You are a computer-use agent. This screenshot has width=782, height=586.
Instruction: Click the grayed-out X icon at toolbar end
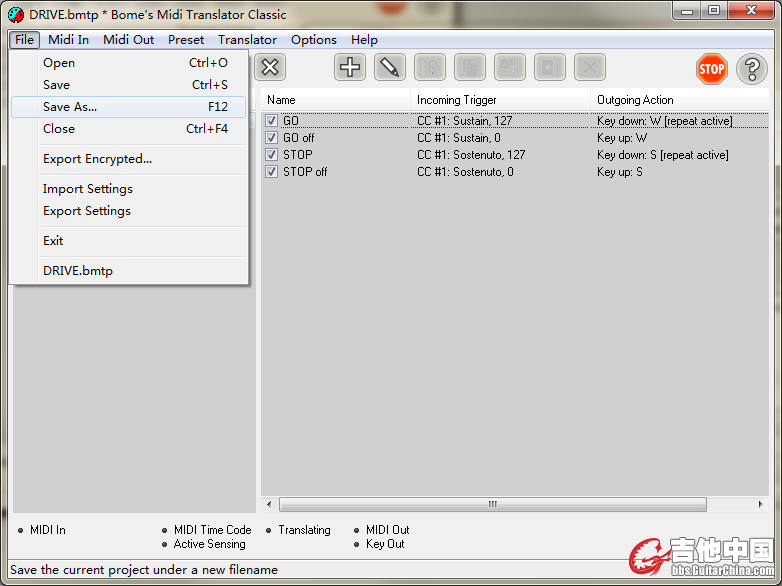tap(590, 68)
